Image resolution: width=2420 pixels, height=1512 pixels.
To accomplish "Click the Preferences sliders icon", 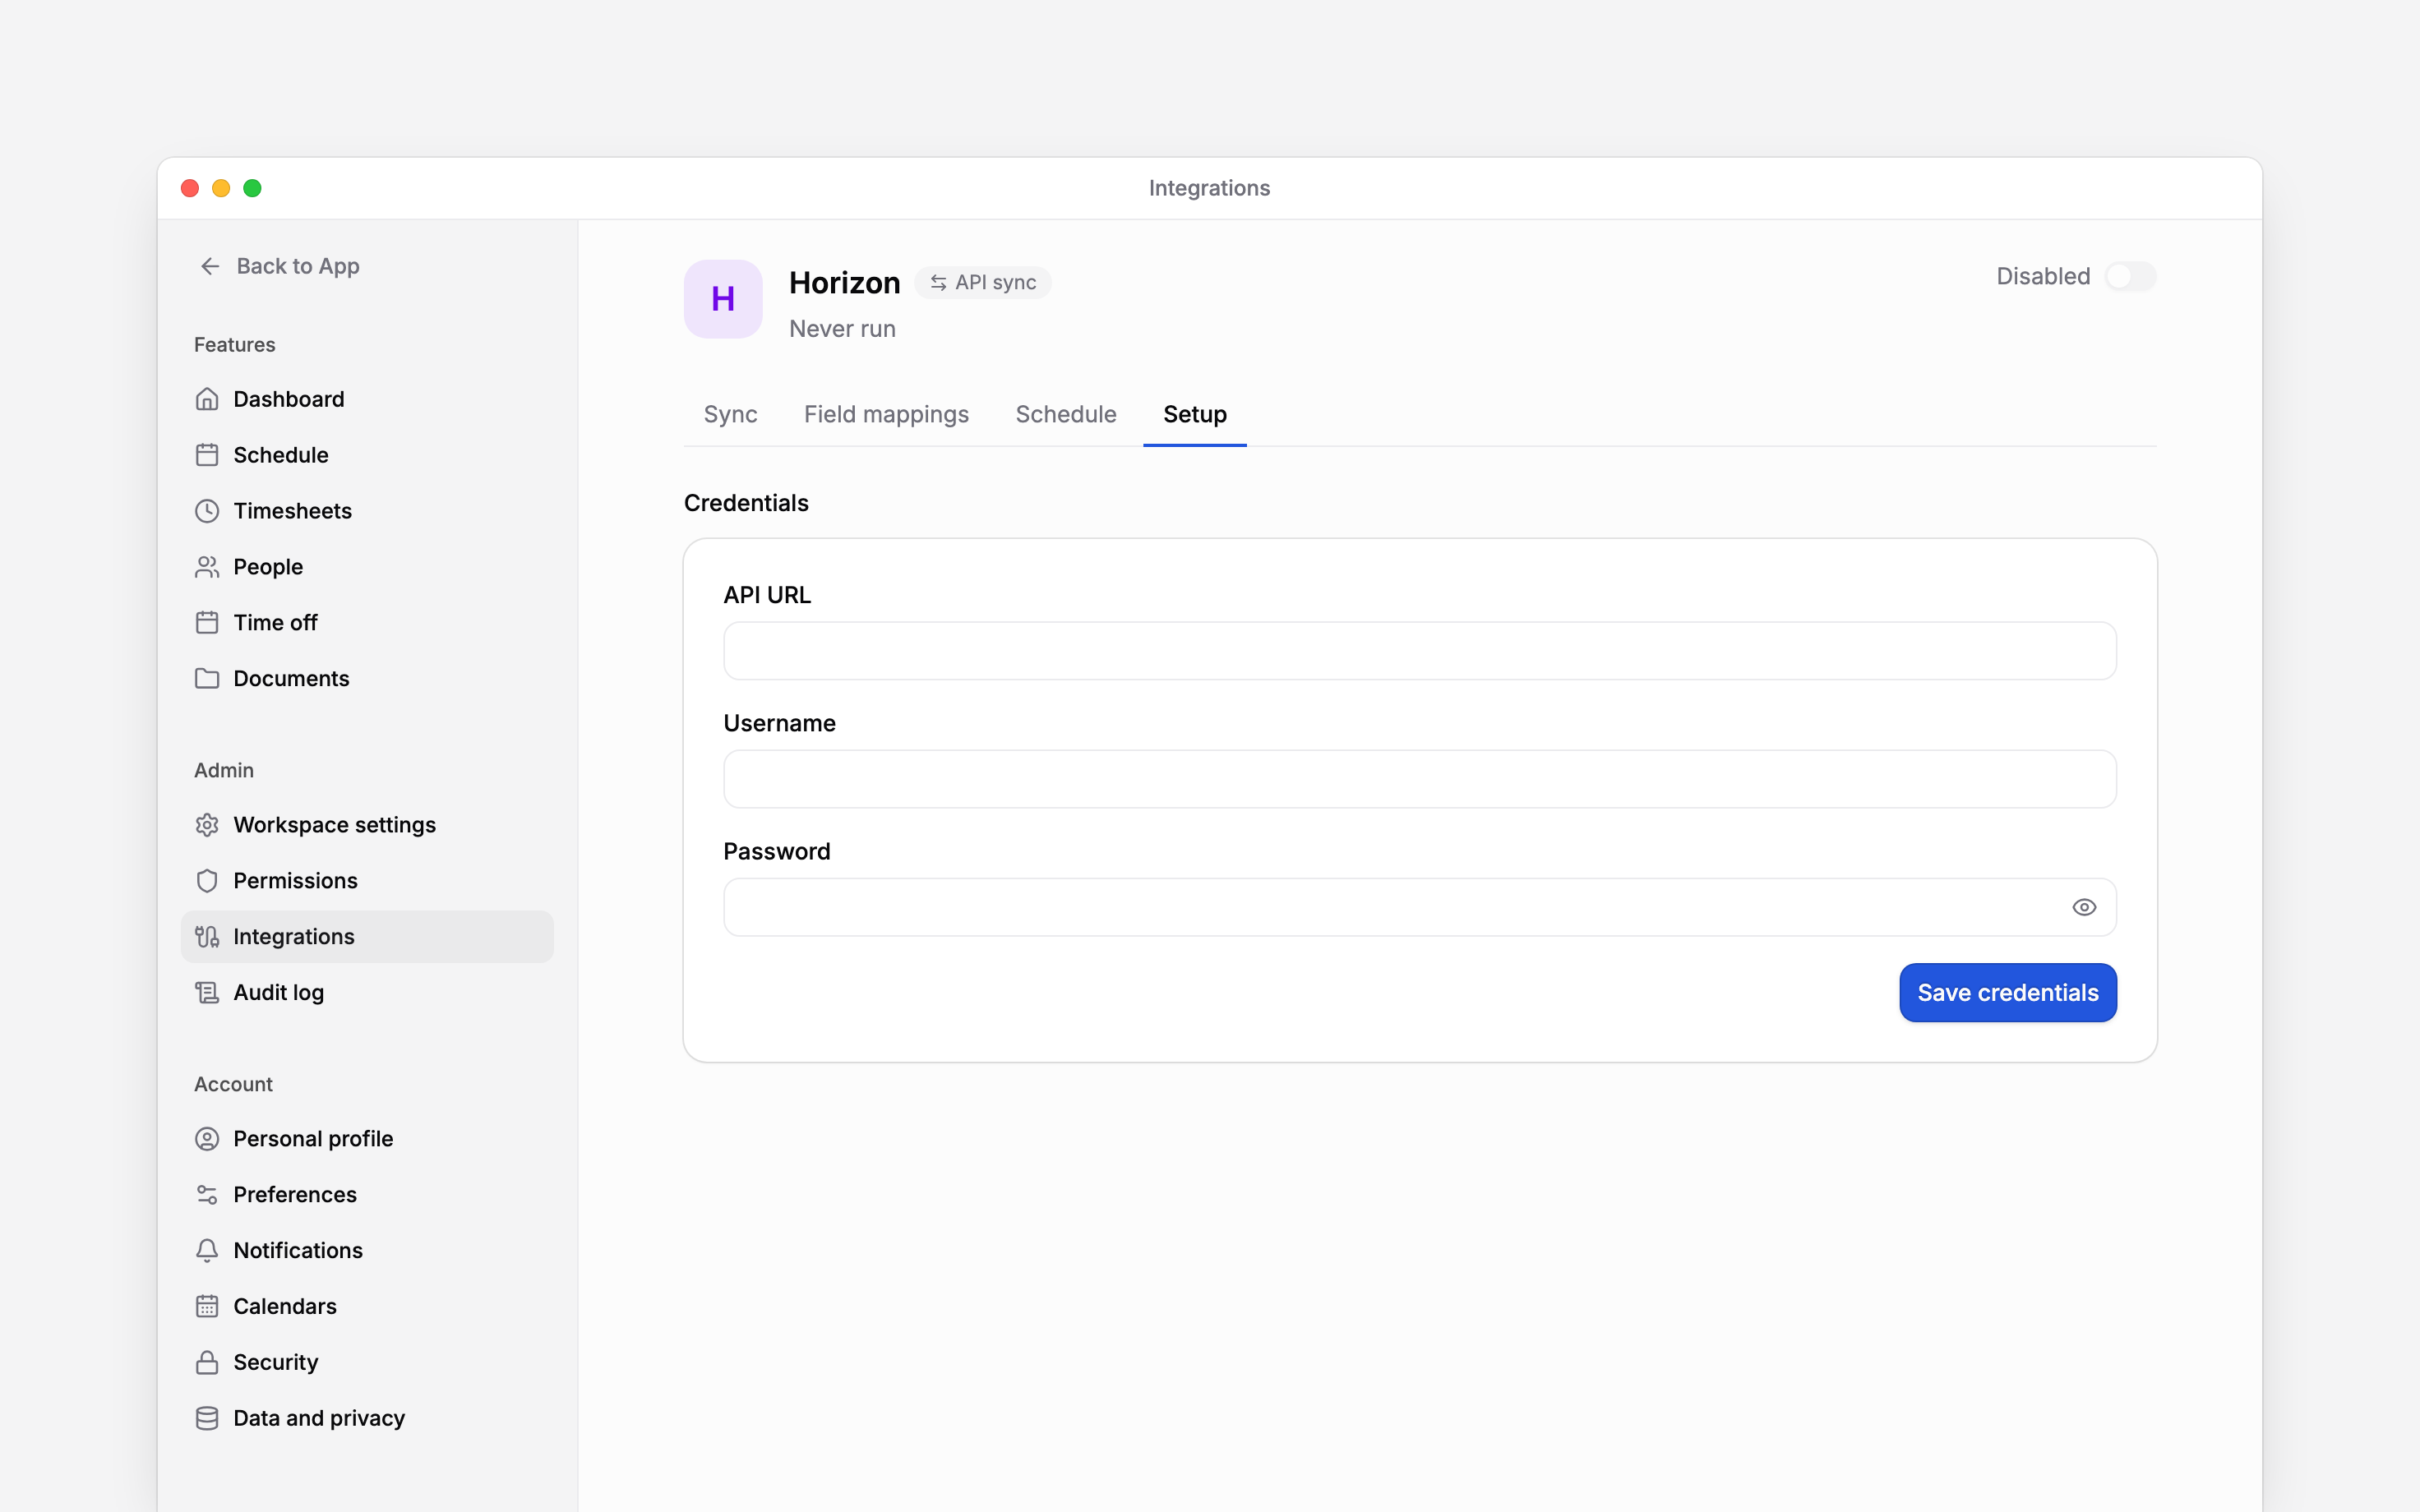I will [207, 1195].
